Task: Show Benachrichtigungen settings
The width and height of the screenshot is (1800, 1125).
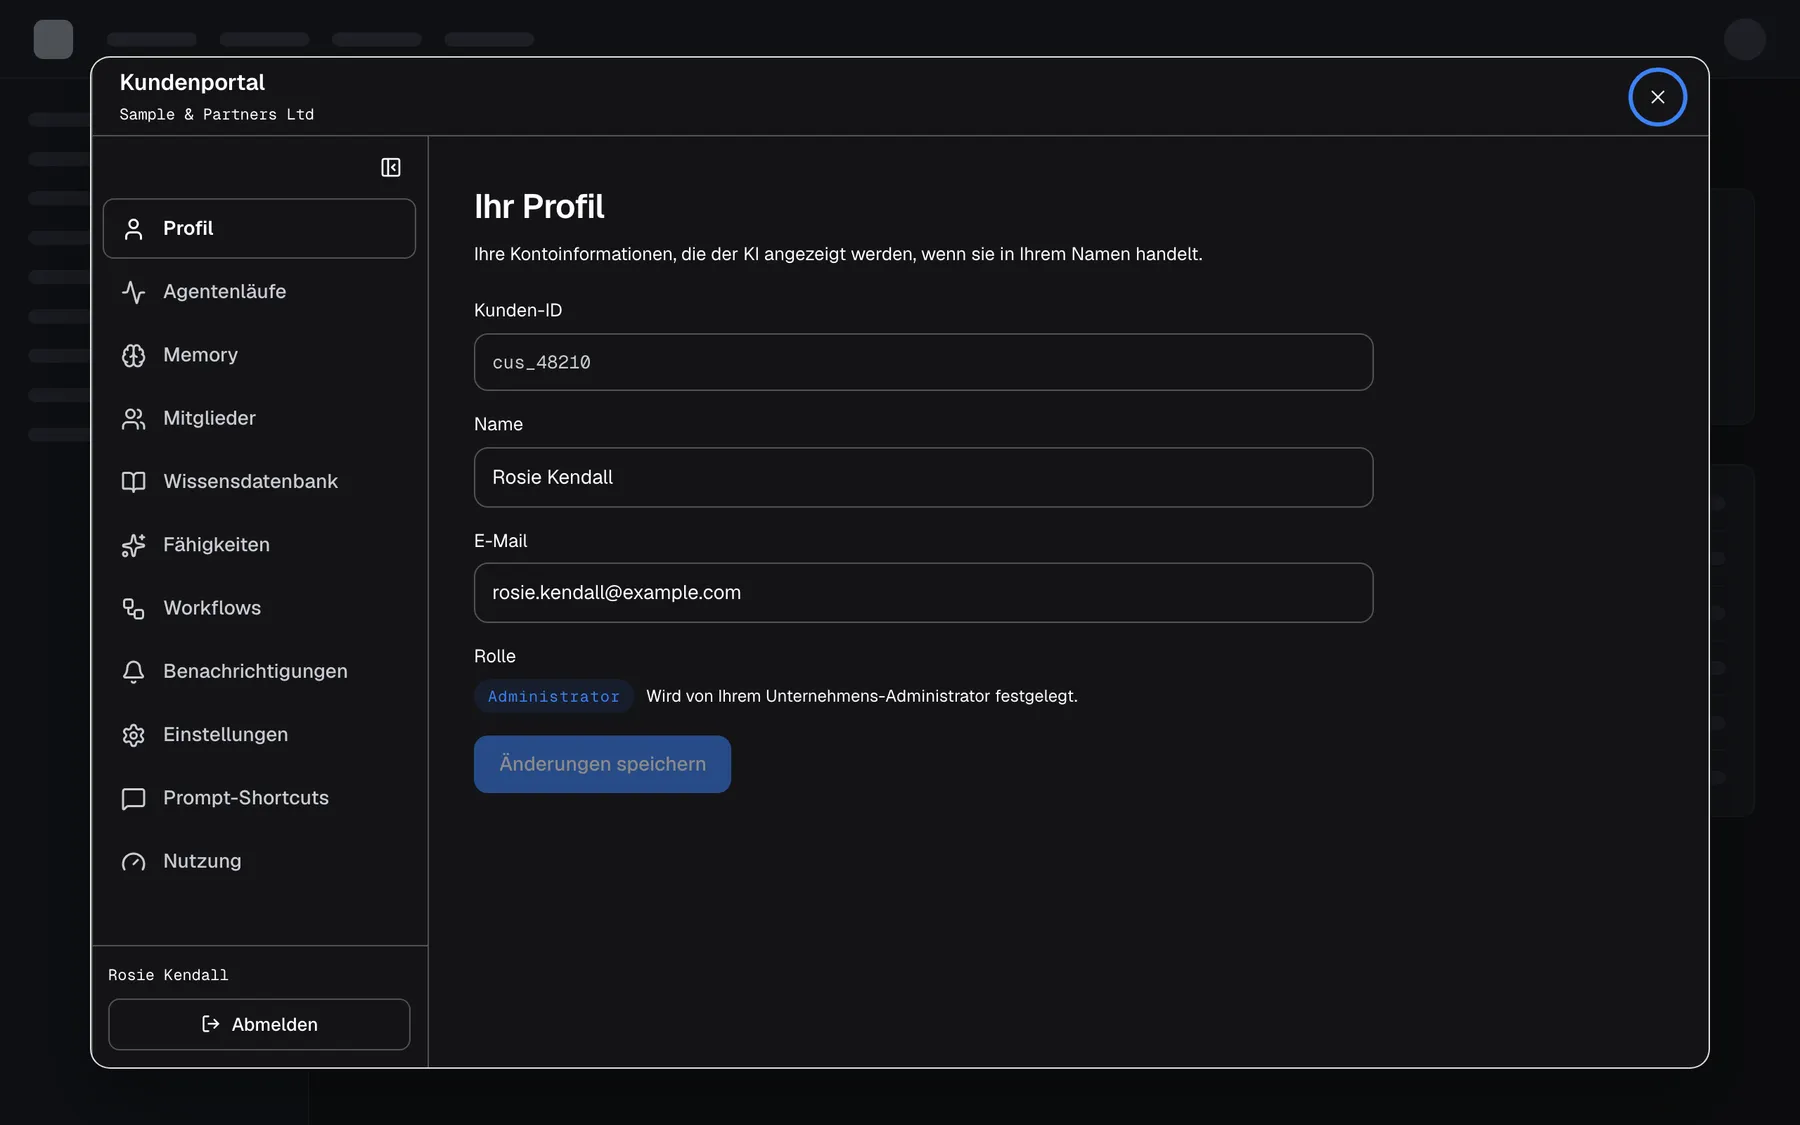Action: click(259, 671)
